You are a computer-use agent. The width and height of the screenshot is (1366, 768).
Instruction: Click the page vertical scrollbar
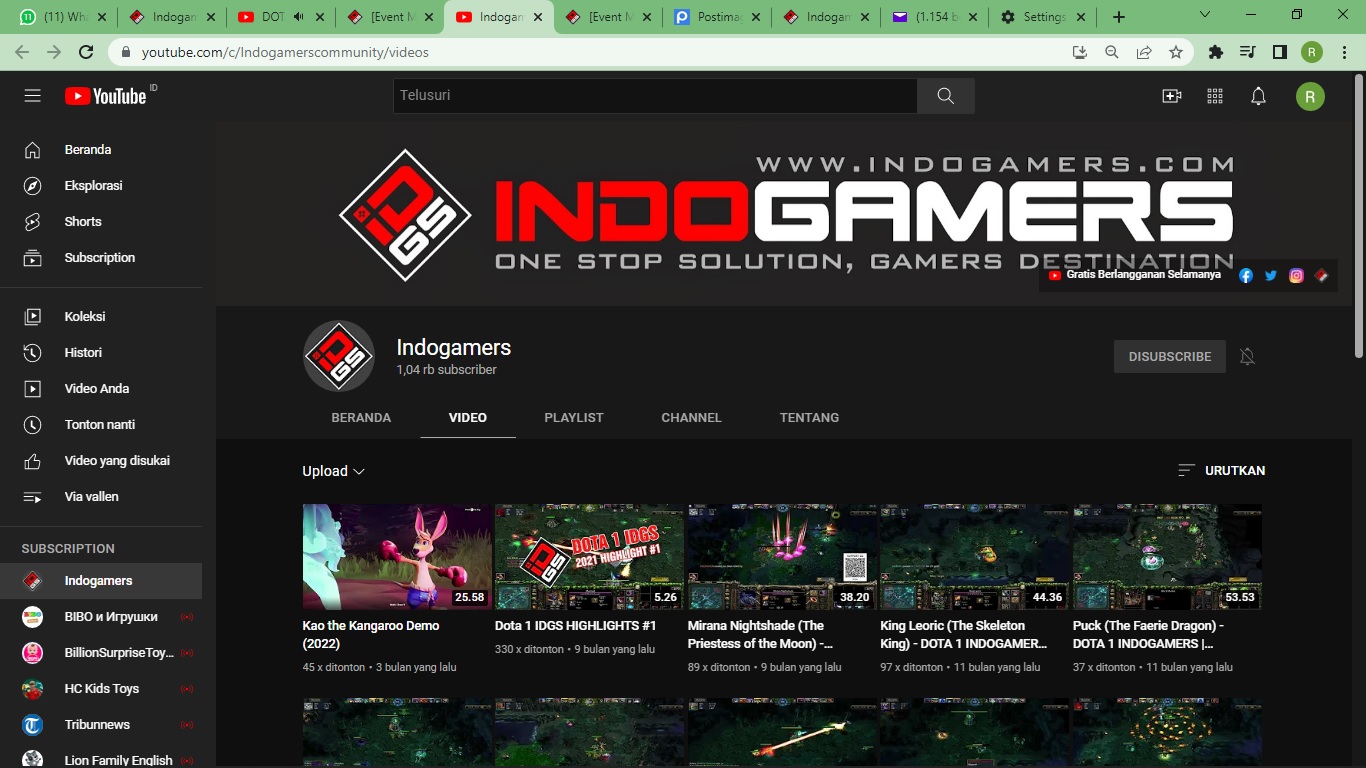[1358, 215]
